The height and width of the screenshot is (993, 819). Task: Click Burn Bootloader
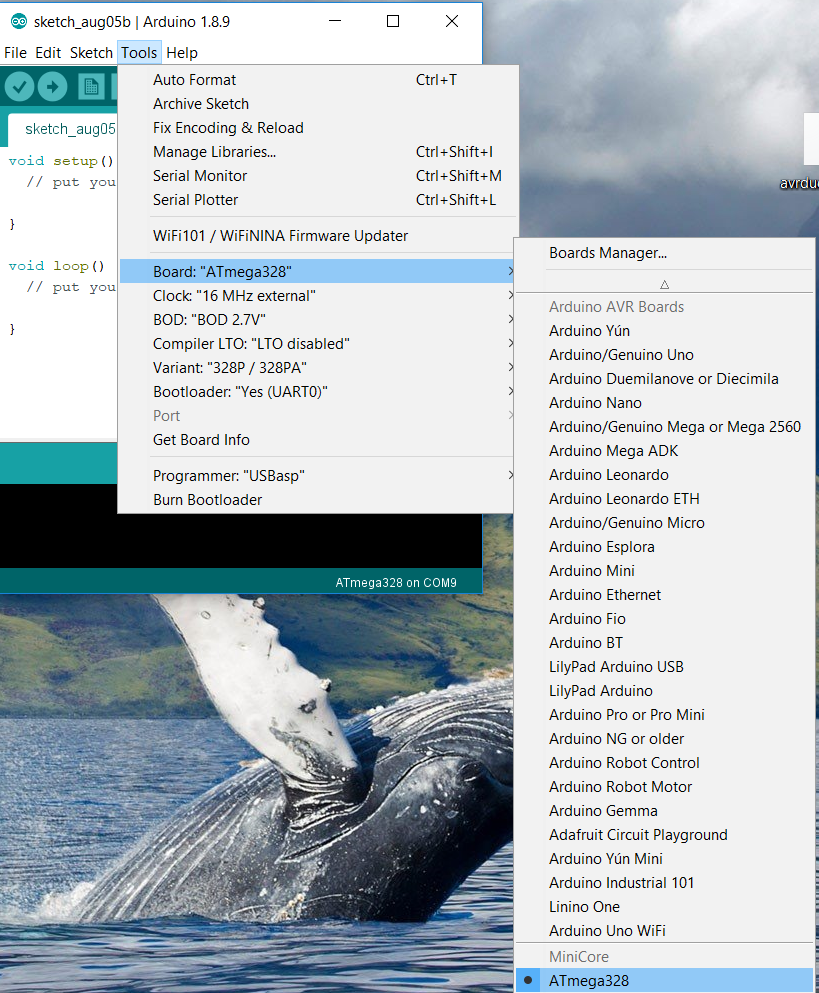click(316, 500)
